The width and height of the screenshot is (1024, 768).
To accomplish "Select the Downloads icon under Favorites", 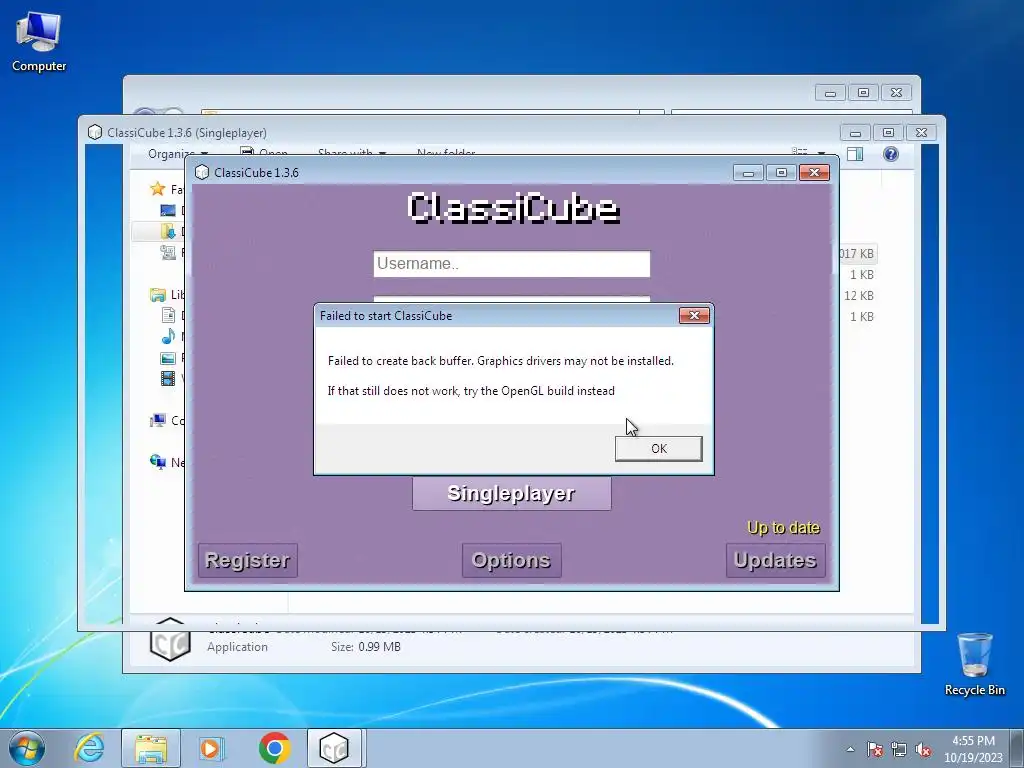I will 168,231.
